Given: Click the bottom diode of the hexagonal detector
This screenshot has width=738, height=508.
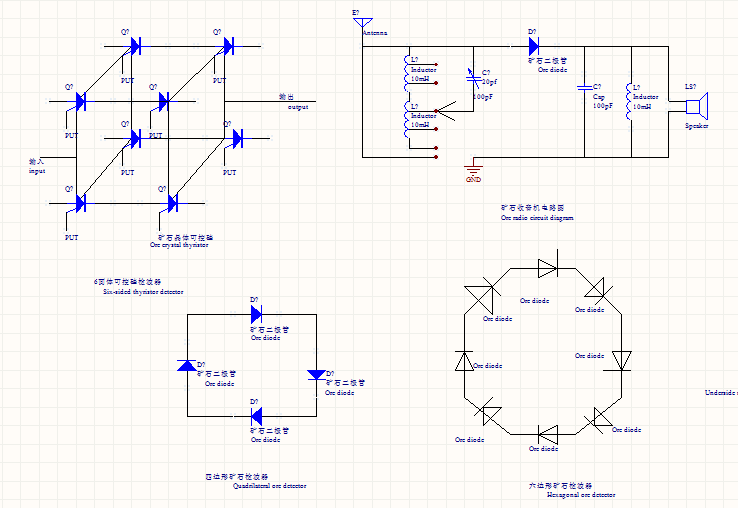Looking at the screenshot, I should pos(547,434).
